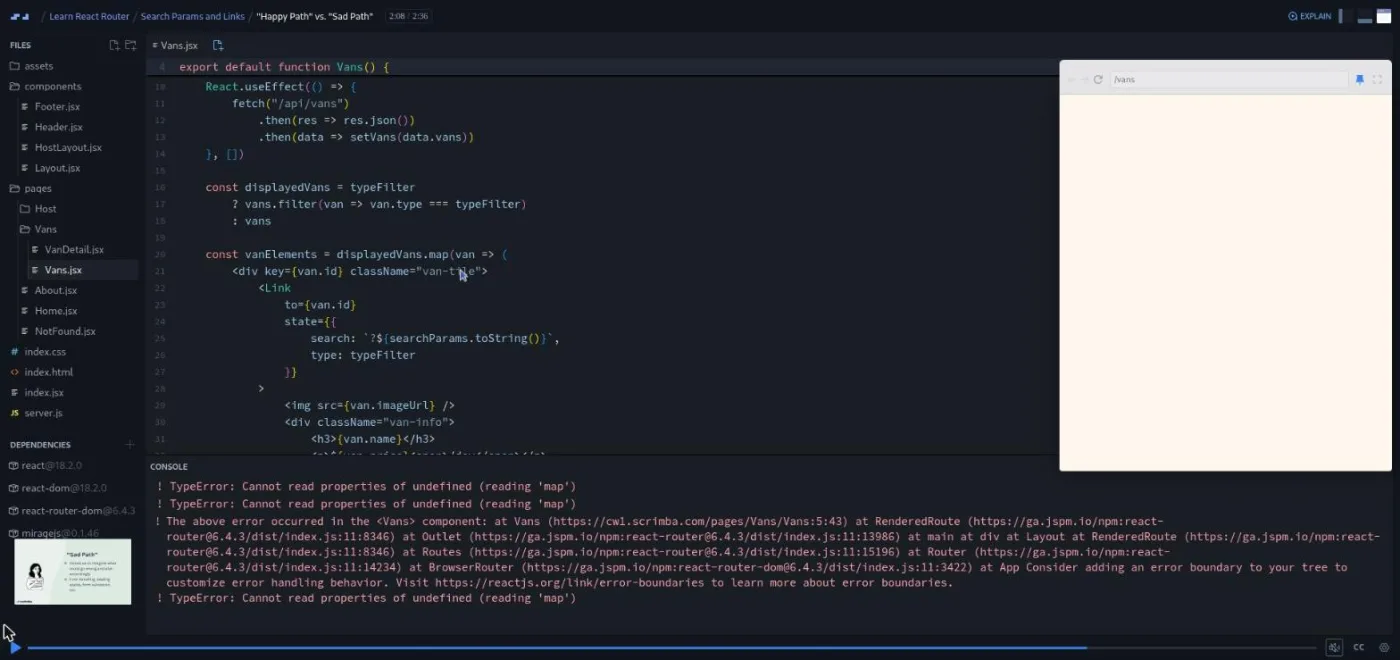Play the screencast
The height and width of the screenshot is (660, 1400).
coord(14,647)
